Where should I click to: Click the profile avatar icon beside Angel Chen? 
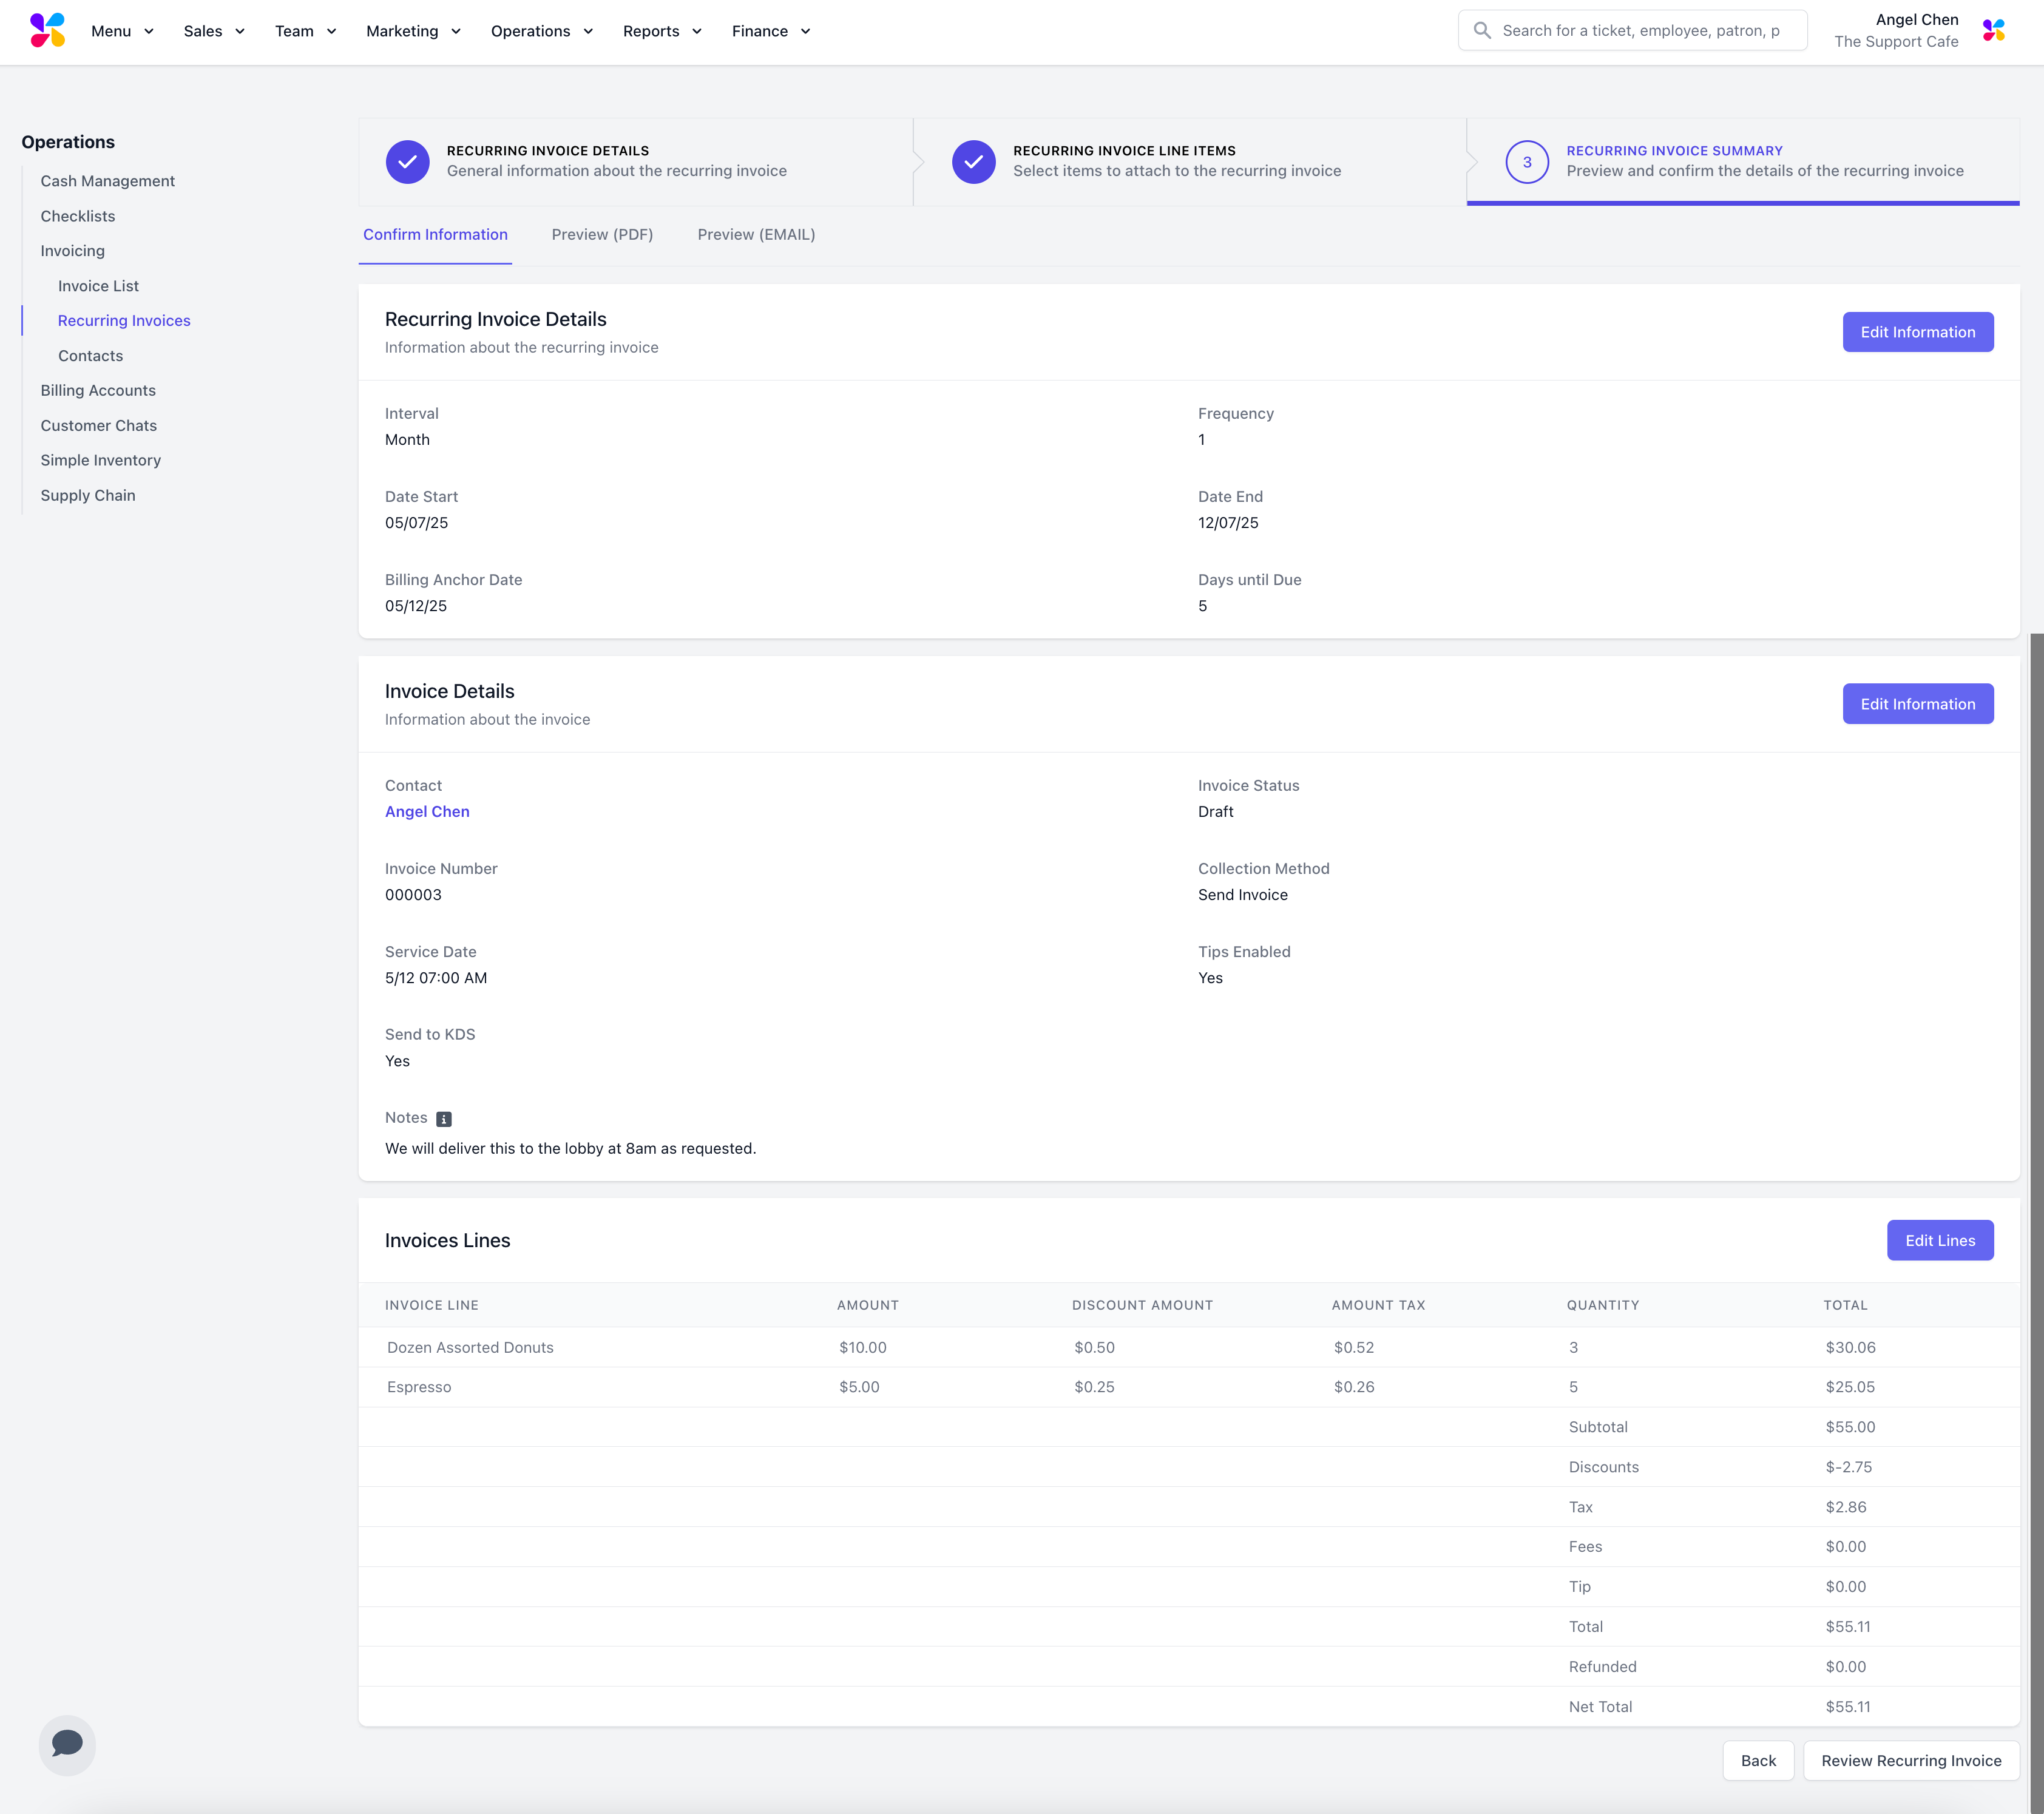coord(1993,31)
